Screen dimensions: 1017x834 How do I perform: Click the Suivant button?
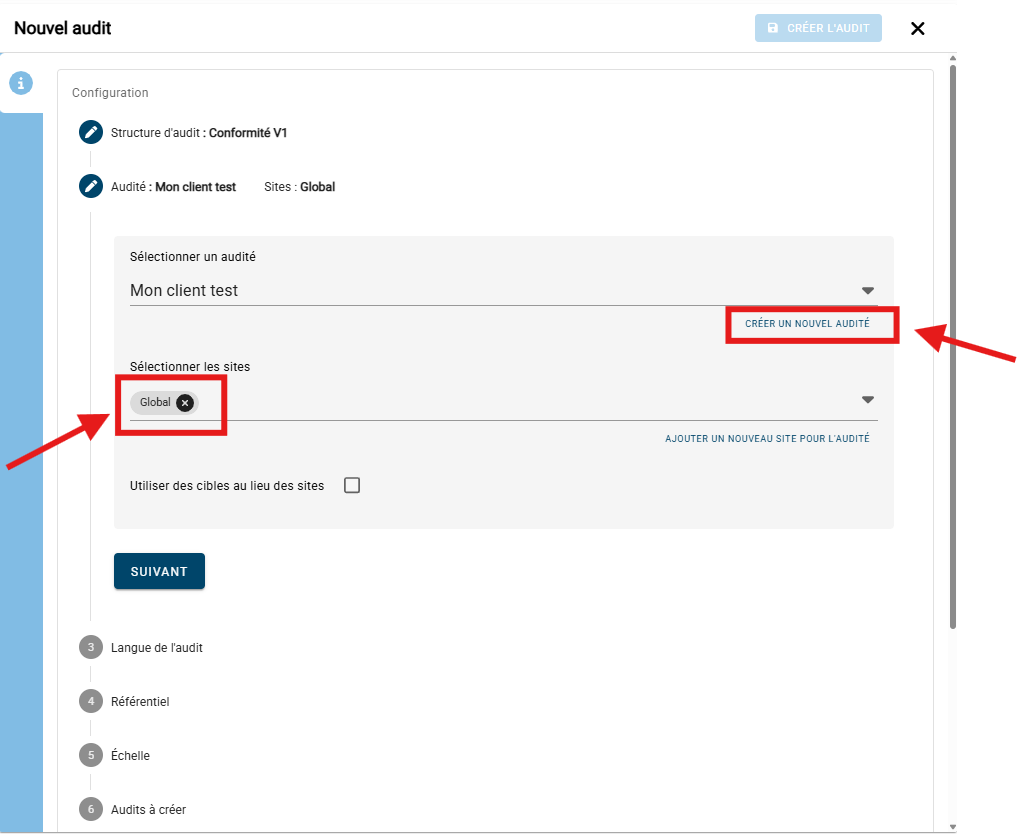[x=159, y=571]
